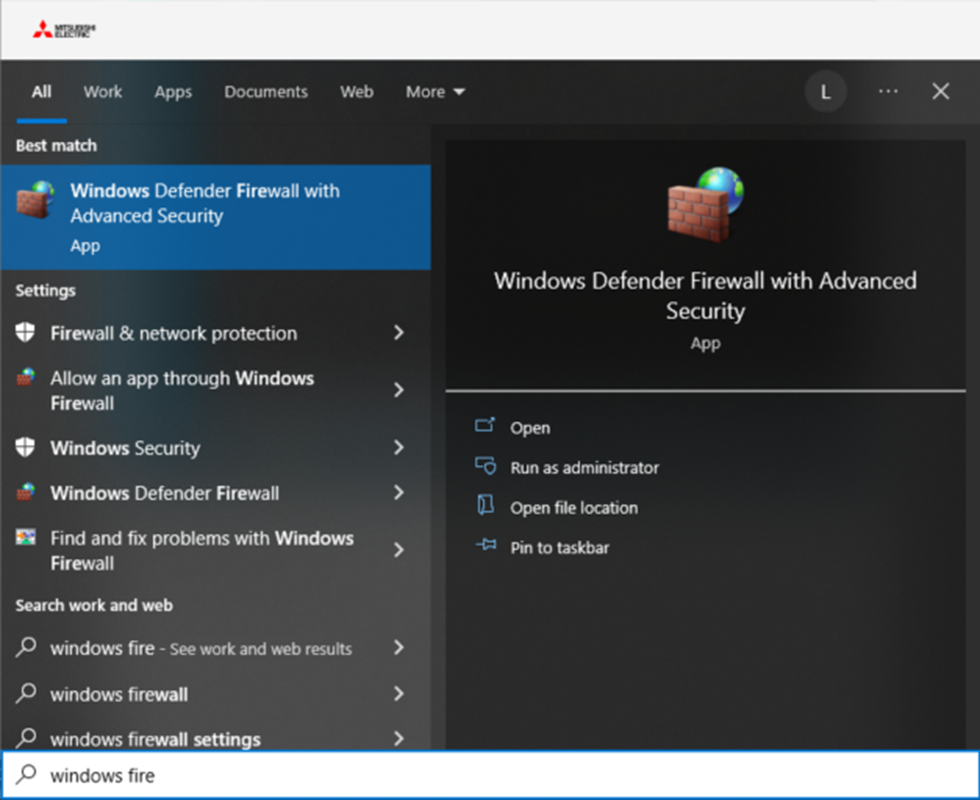The width and height of the screenshot is (980, 800).
Task: Expand the 'windows firewall' suggestion arrow
Action: (399, 693)
